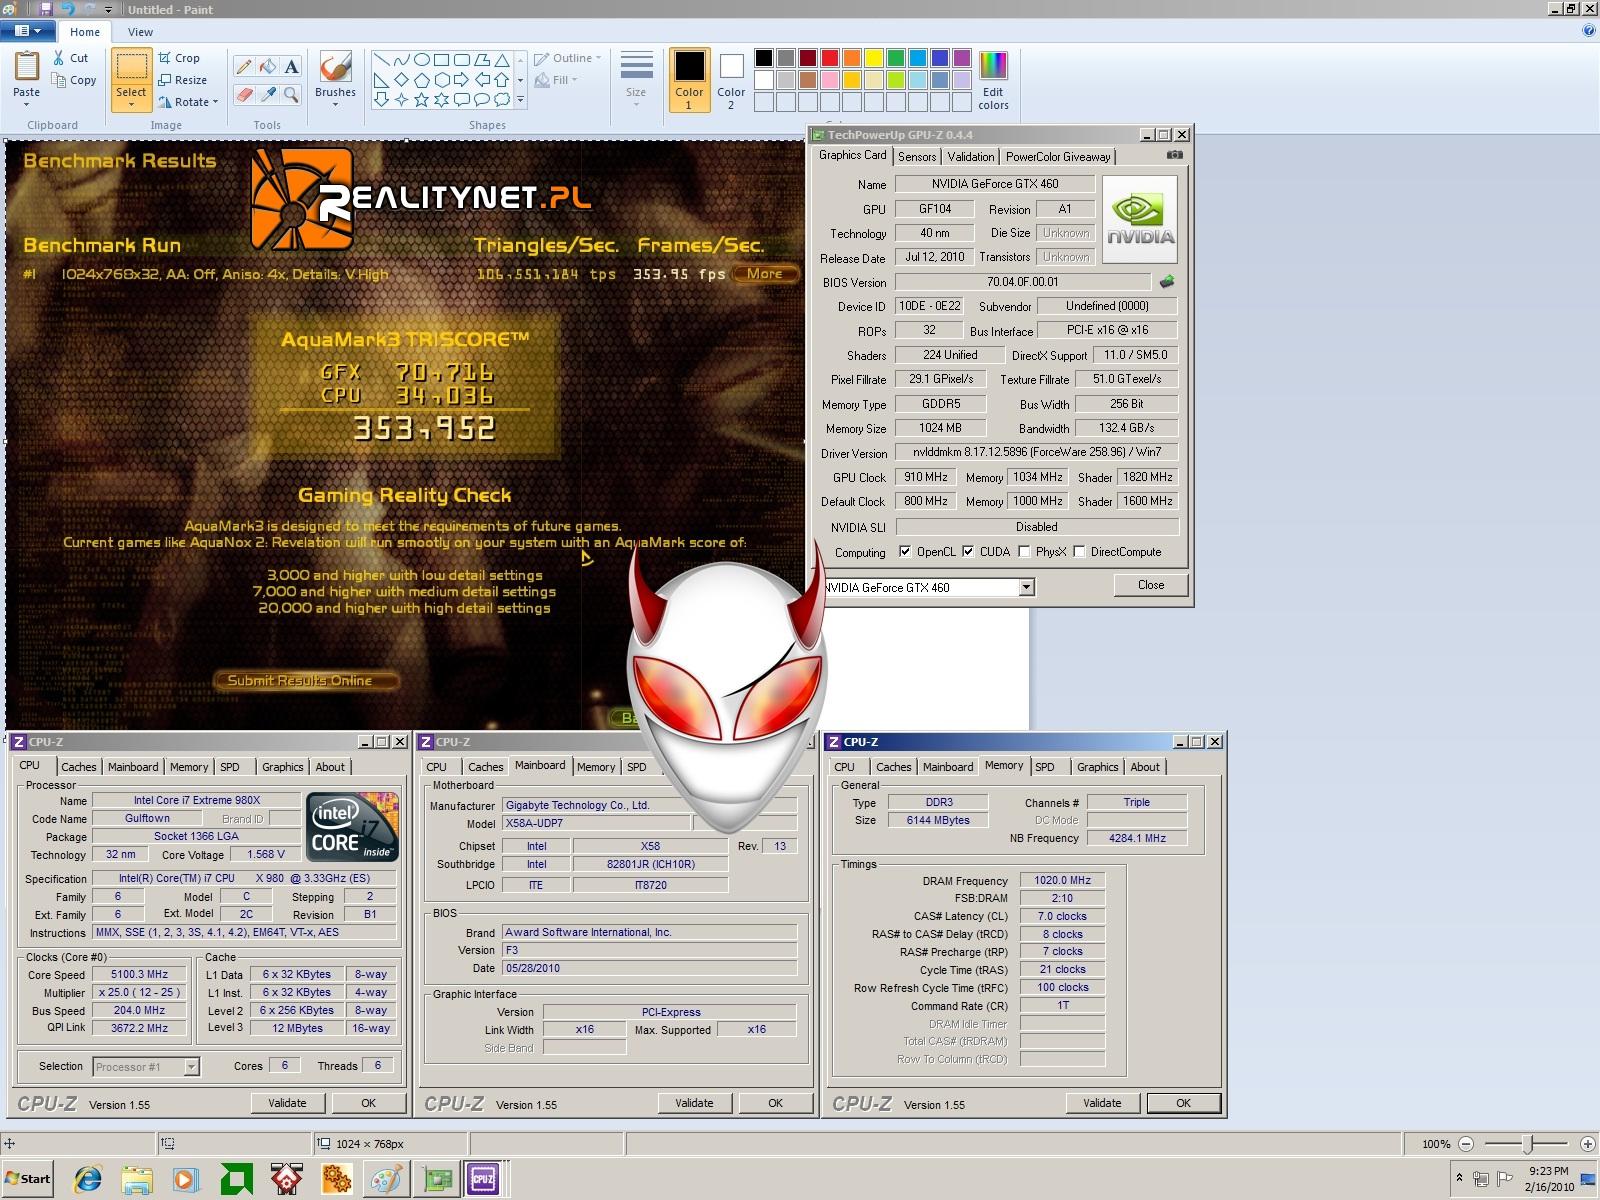Open the Processor Selection dropdown in CPU-Z
This screenshot has width=1600, height=1200.
point(191,1067)
